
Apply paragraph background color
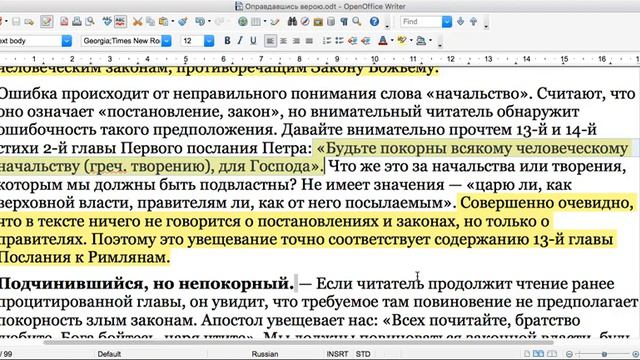[x=421, y=41]
